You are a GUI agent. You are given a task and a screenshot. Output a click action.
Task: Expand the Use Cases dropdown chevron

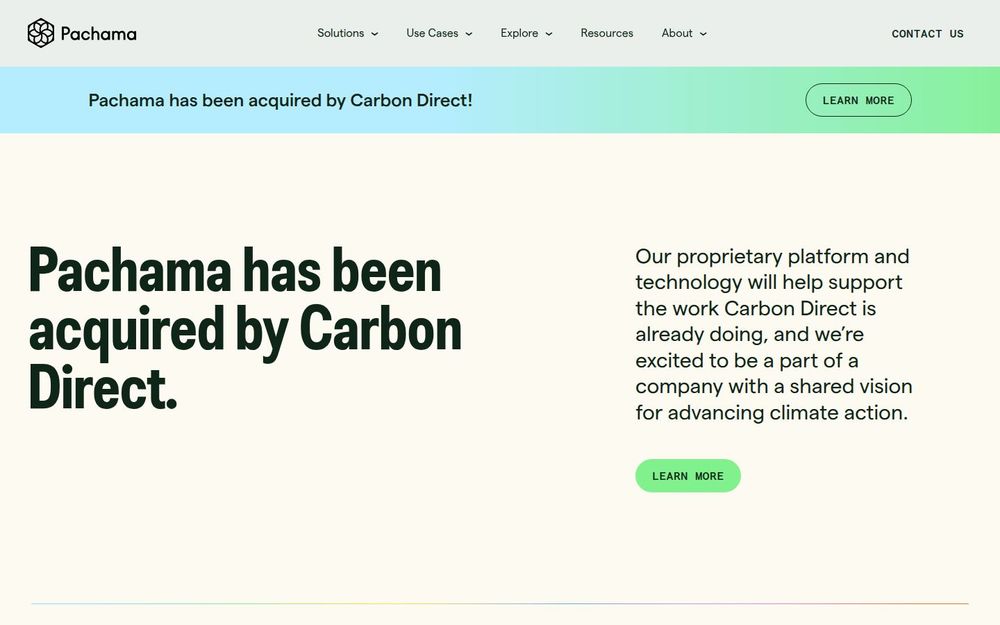[469, 34]
